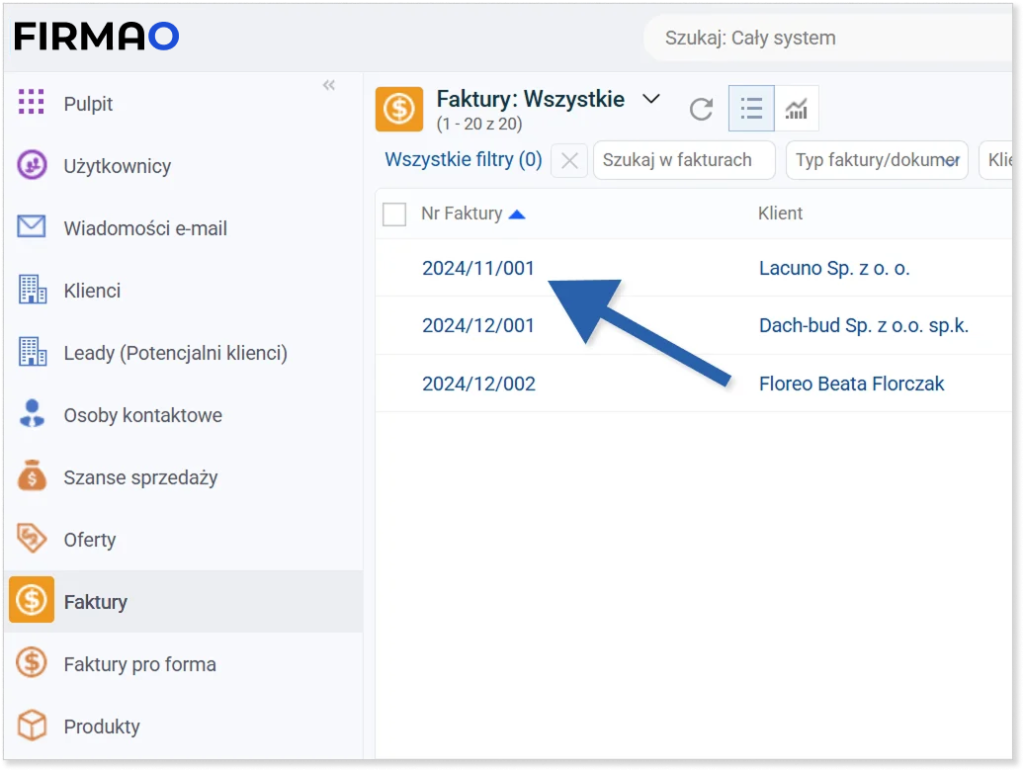
Task: Click the Użytkownicy icon in sidebar
Action: [x=32, y=166]
